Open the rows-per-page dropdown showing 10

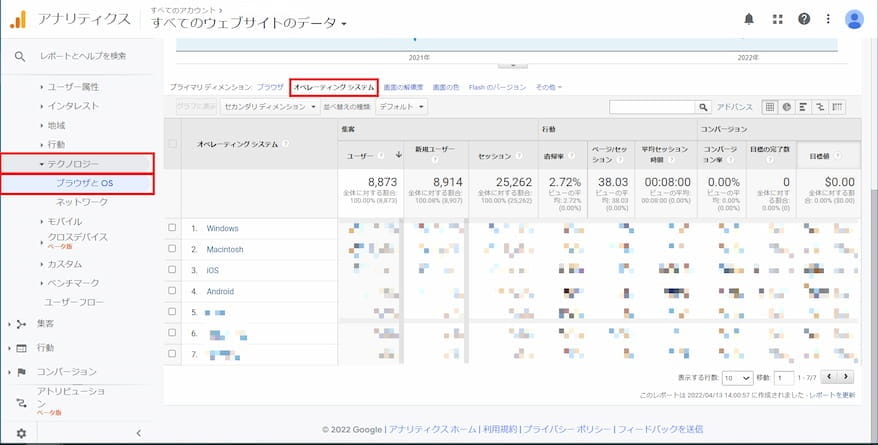click(737, 378)
